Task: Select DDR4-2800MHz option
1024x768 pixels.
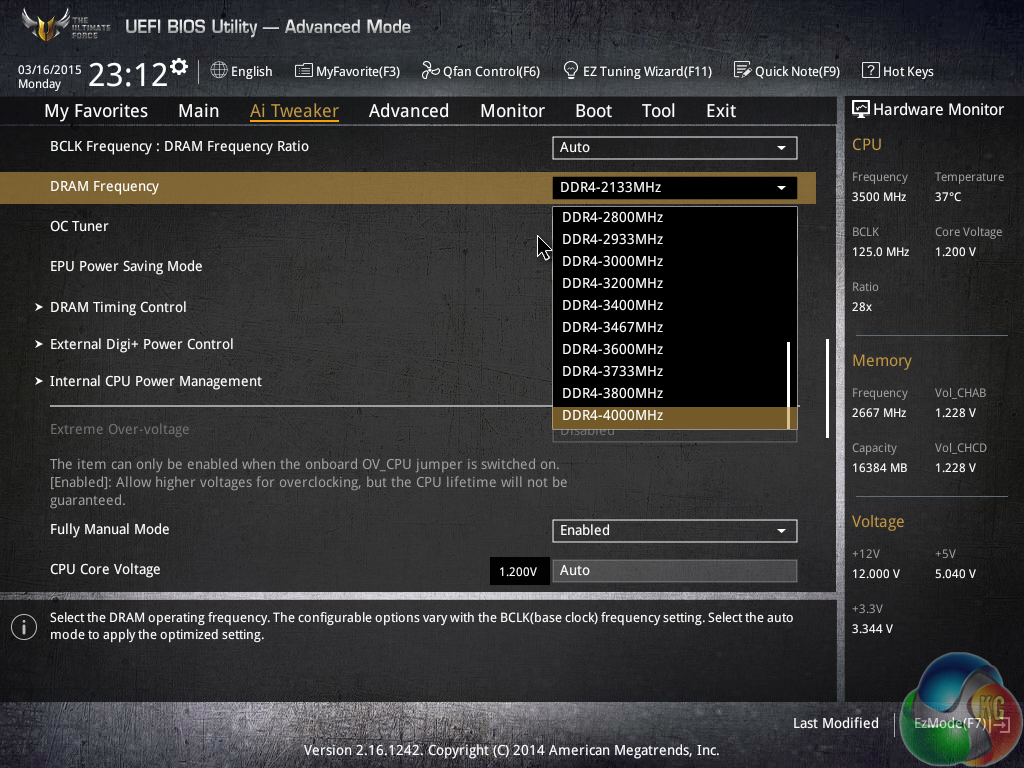Action: pos(675,217)
